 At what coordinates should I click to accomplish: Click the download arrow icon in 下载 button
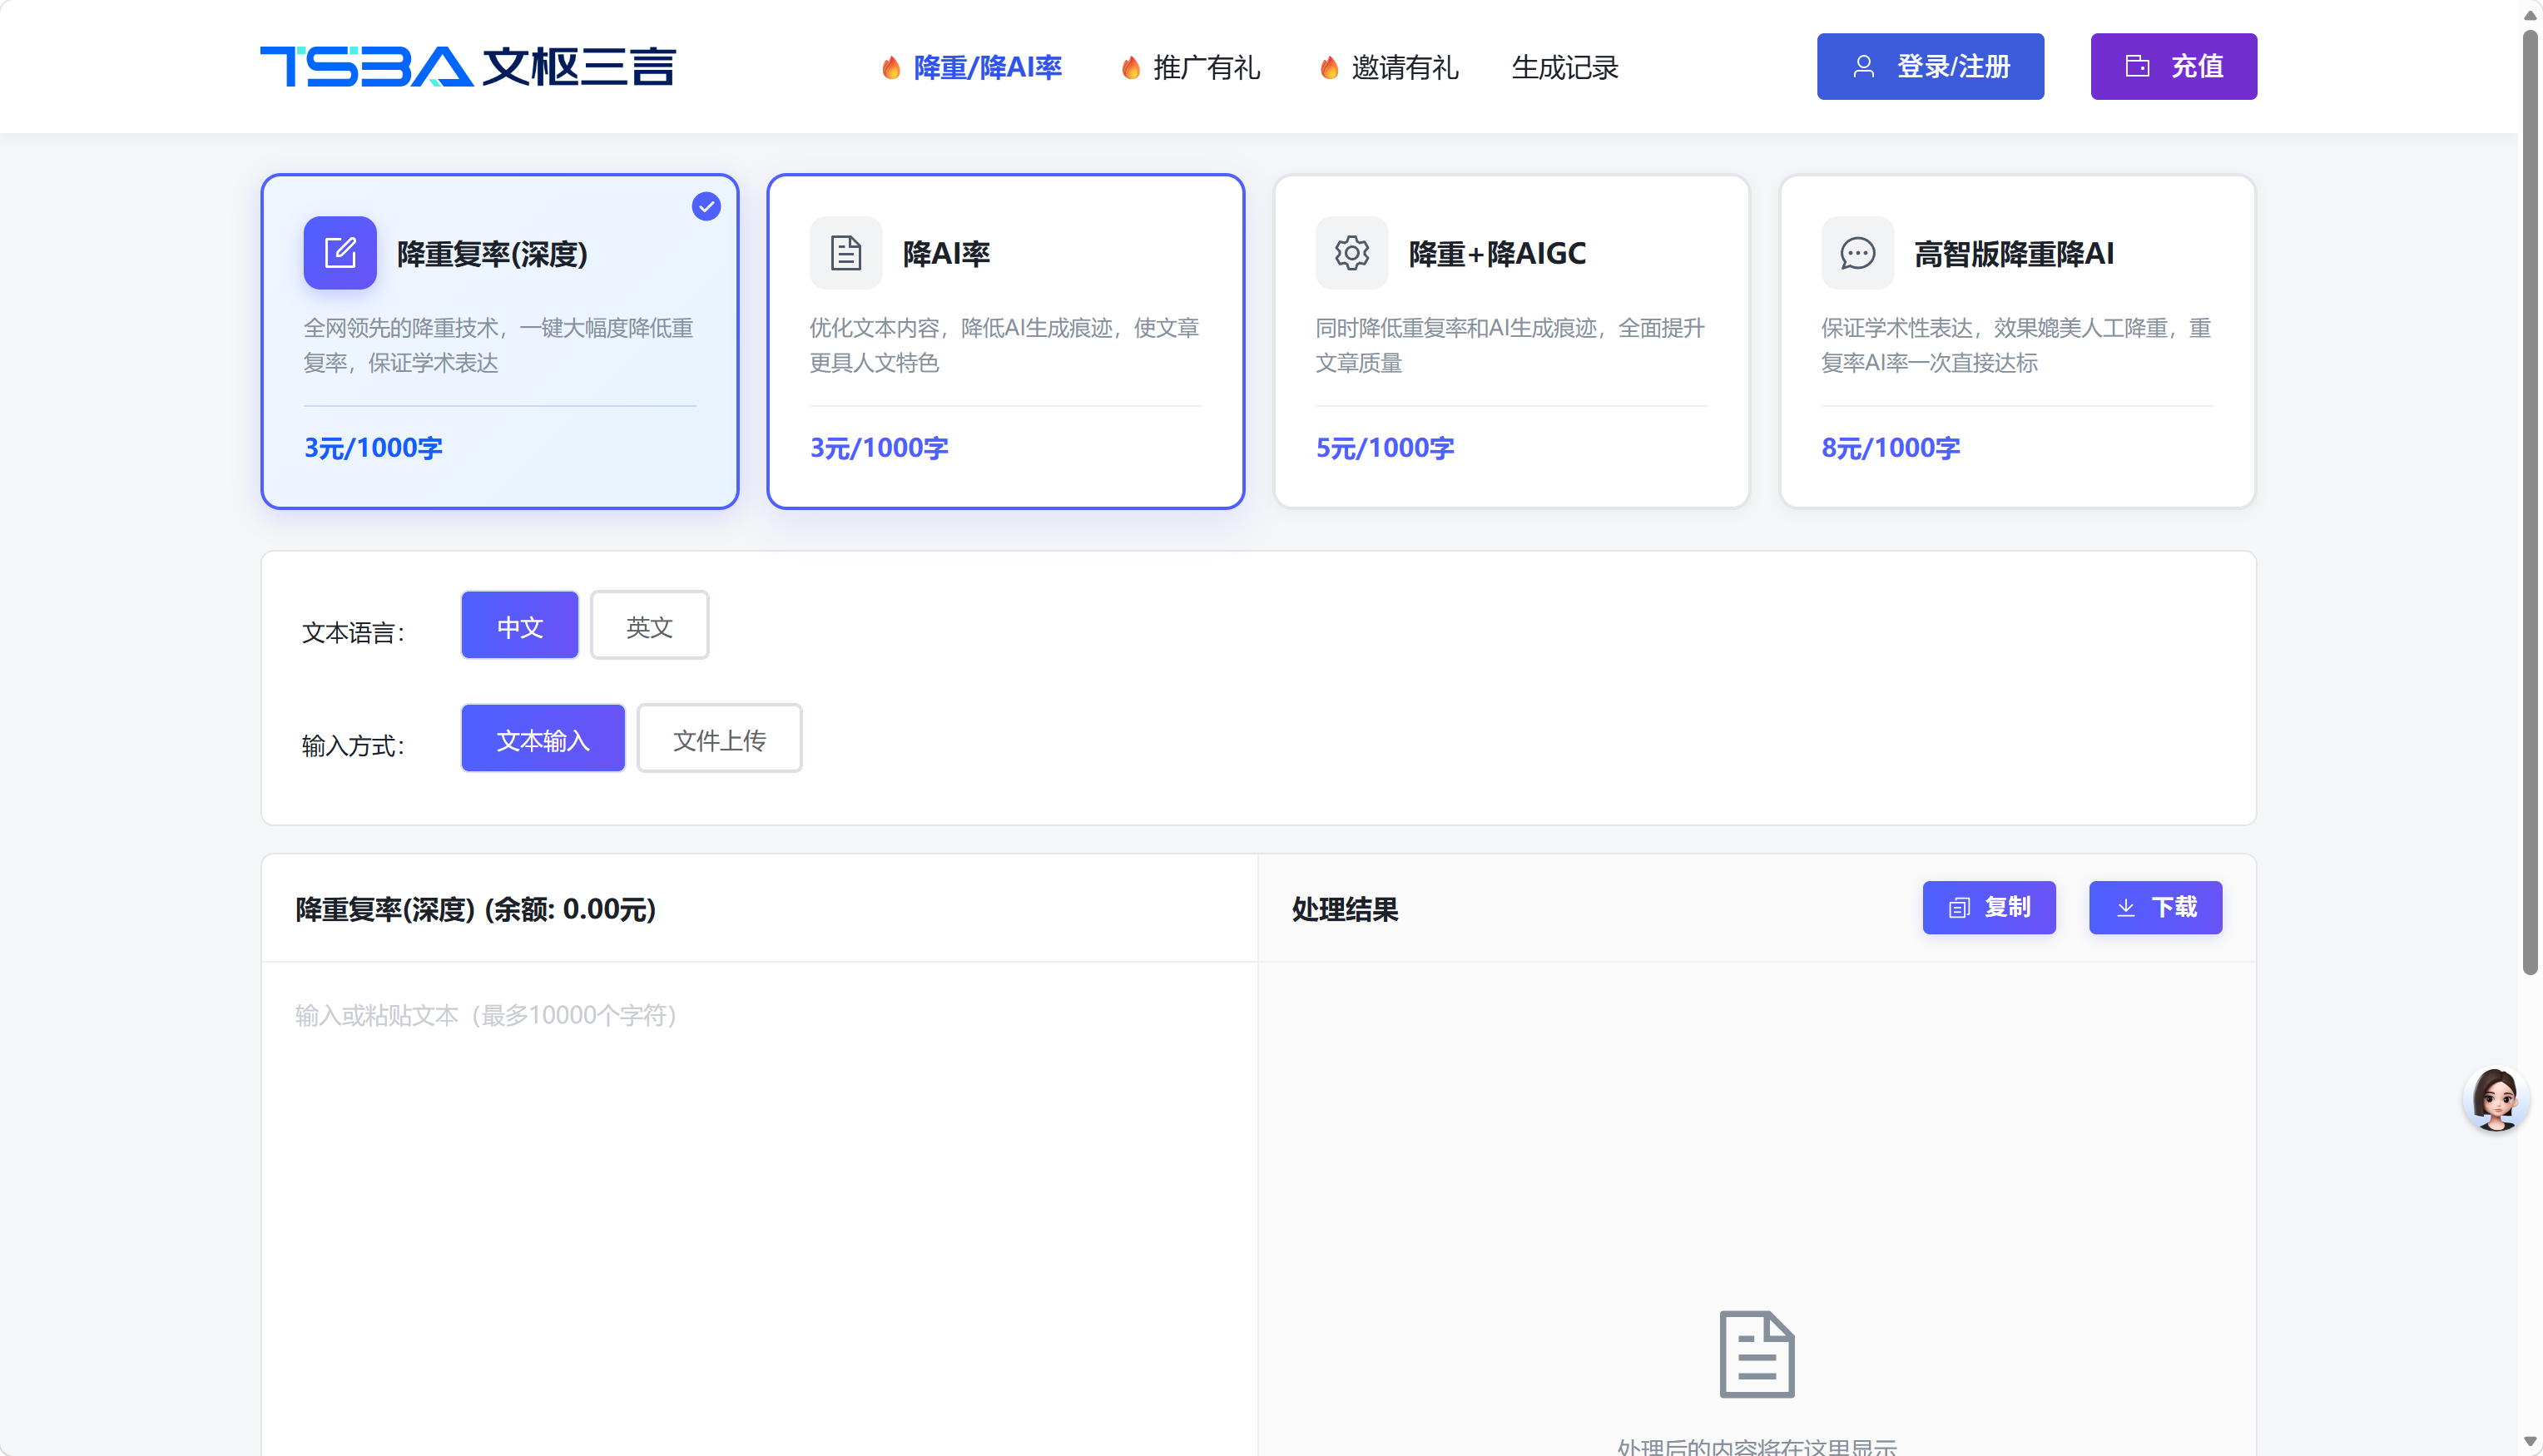tap(2125, 908)
